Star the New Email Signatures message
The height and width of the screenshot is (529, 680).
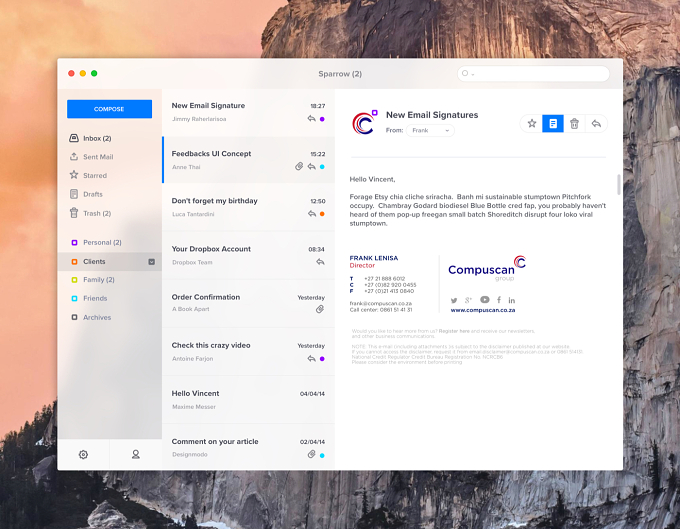(x=532, y=124)
